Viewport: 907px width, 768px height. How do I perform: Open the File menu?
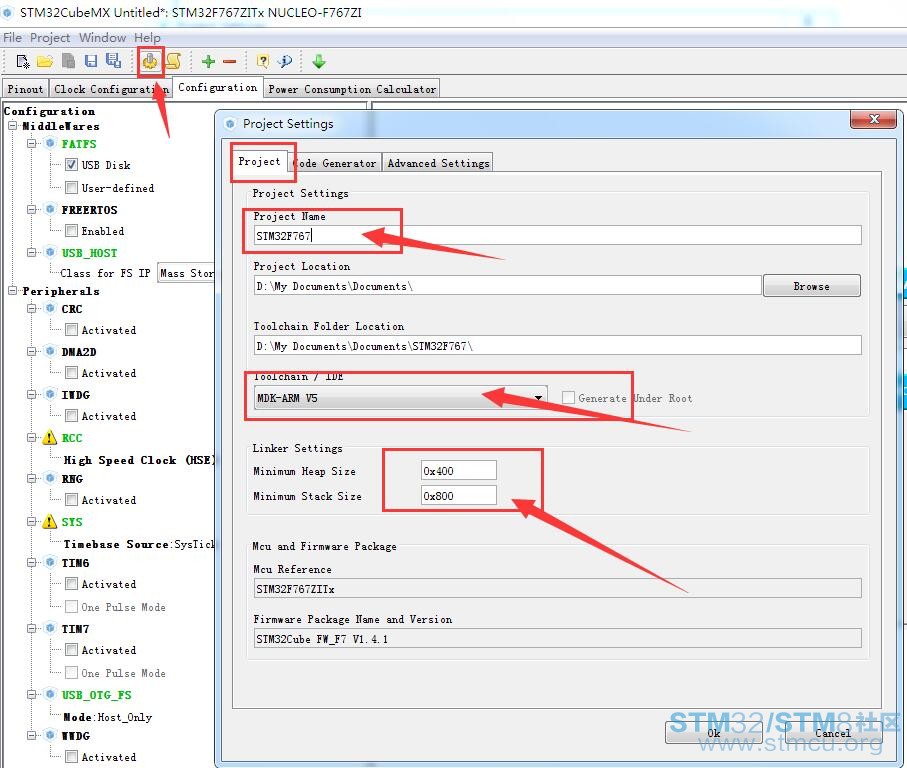click(13, 38)
